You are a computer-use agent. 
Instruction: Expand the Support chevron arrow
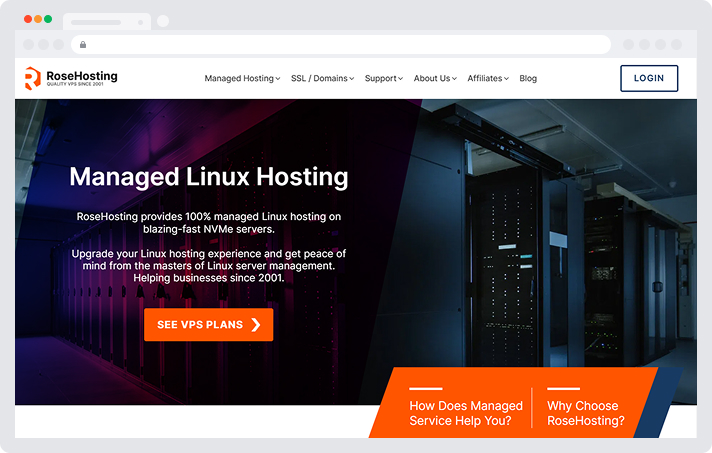click(x=400, y=79)
